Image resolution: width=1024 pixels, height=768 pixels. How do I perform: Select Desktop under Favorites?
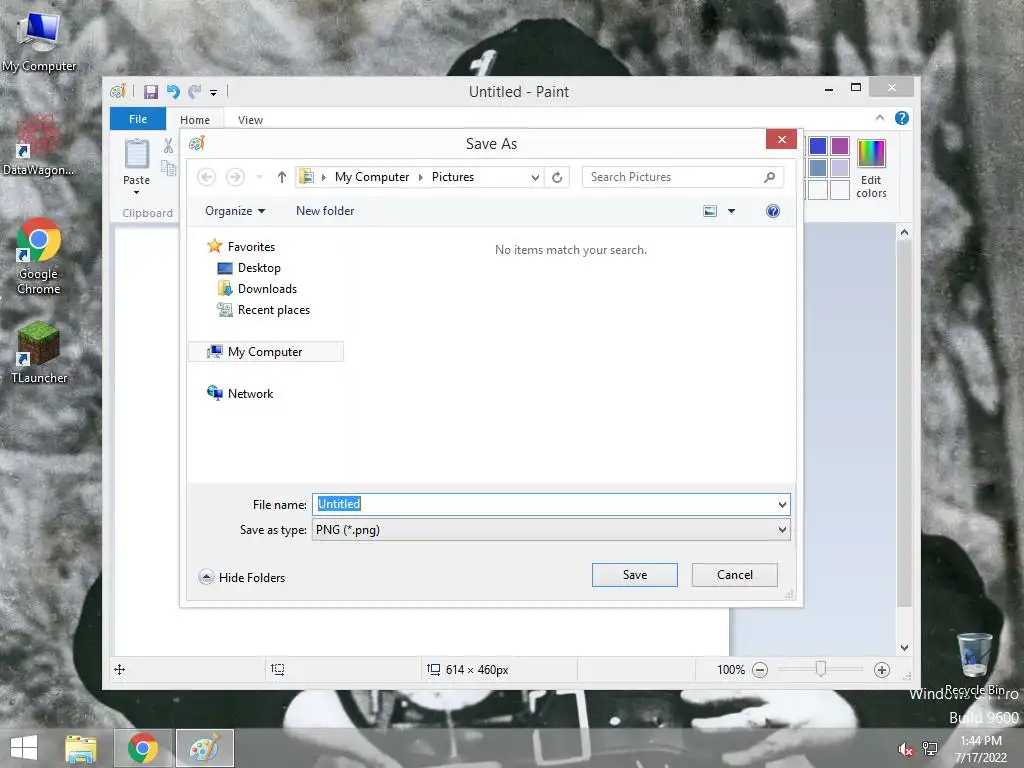pyautogui.click(x=249, y=268)
